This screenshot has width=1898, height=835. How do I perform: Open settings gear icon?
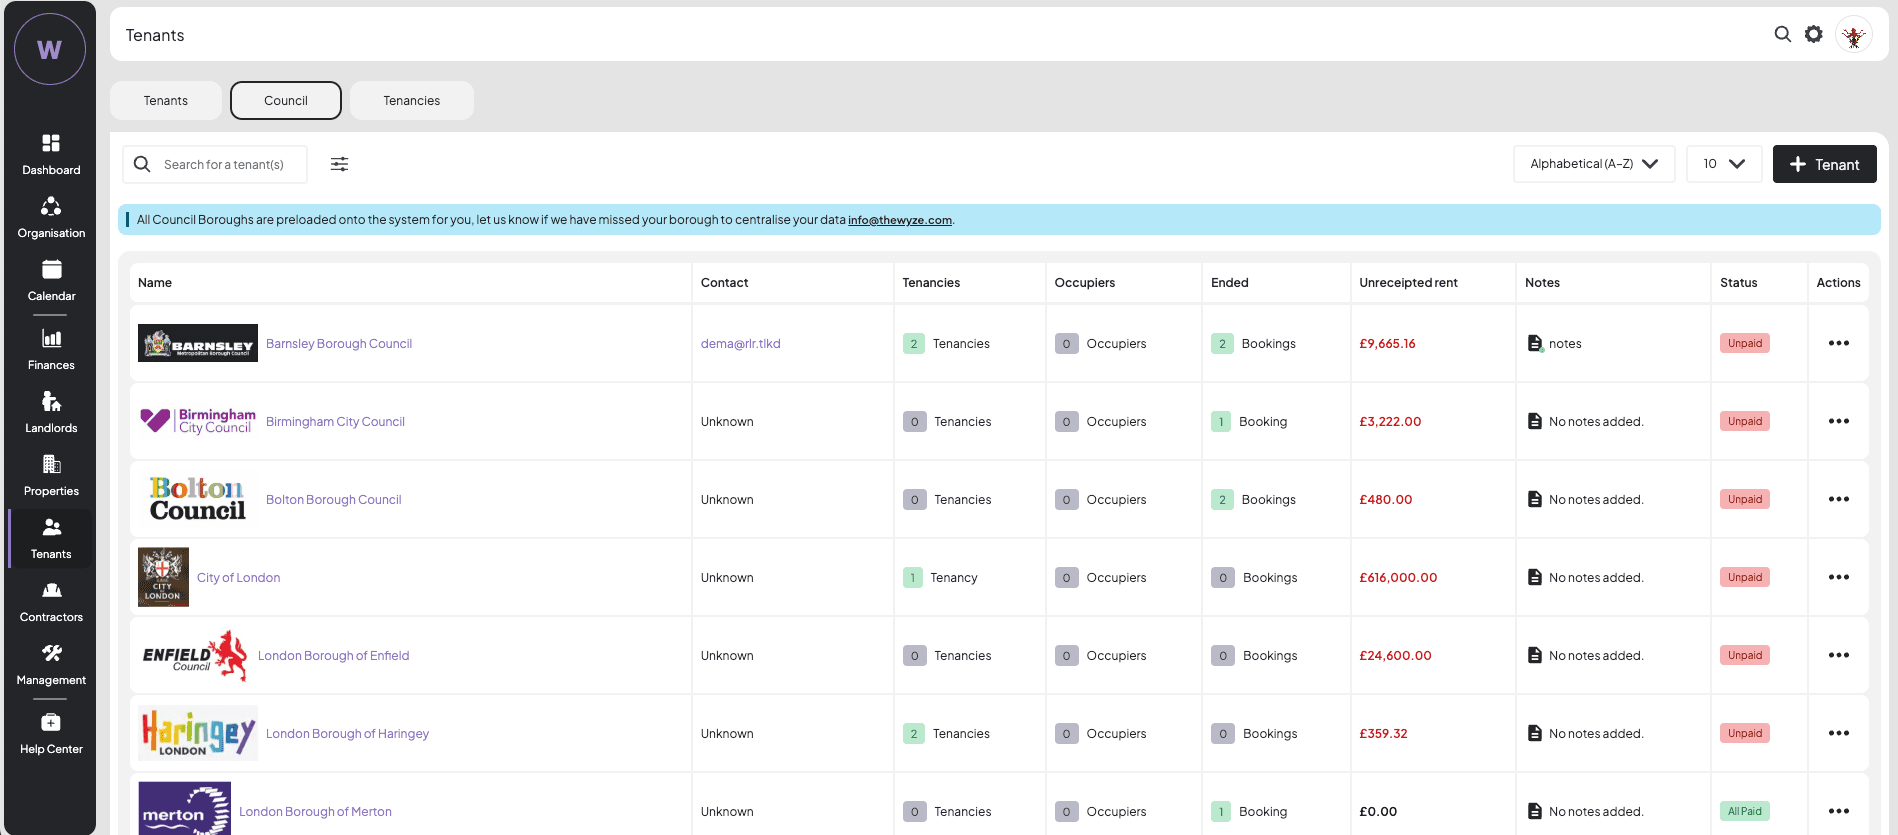1813,35
